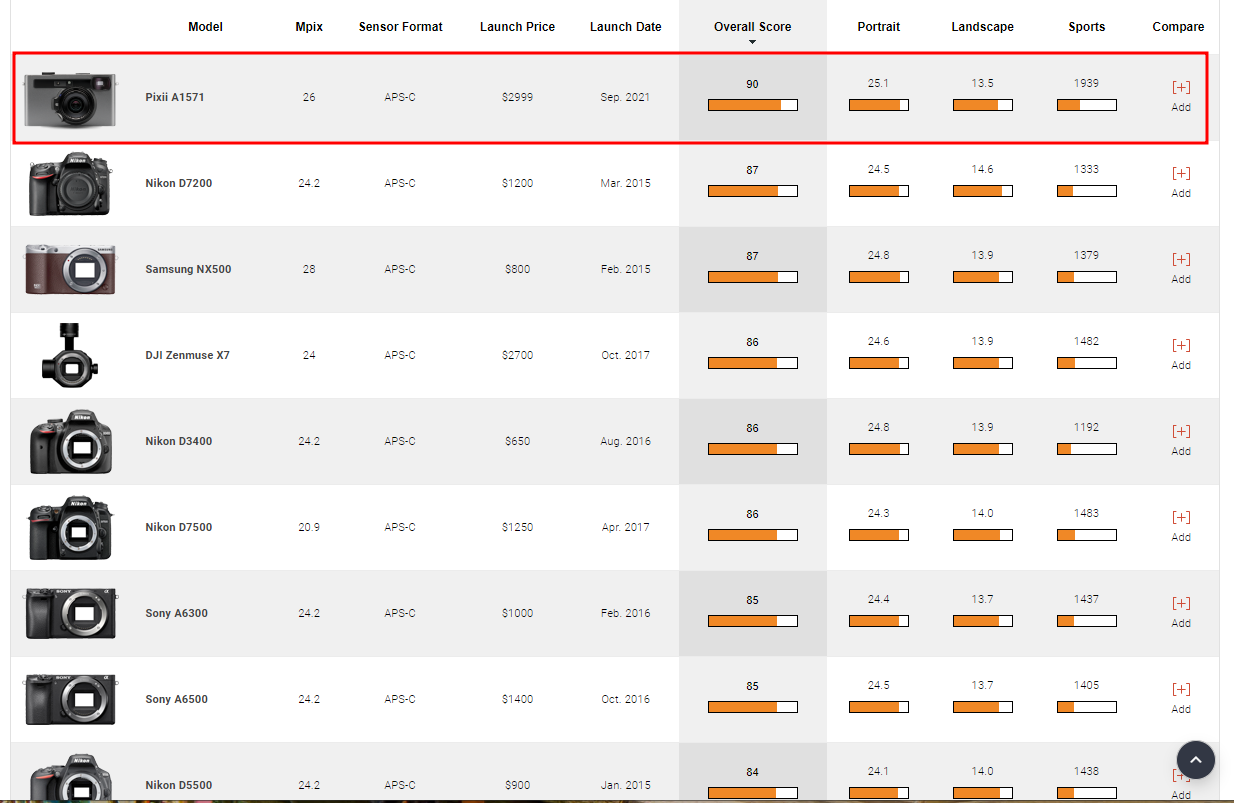
Task: Click Nikon D7200 overall score bar
Action: point(753,191)
